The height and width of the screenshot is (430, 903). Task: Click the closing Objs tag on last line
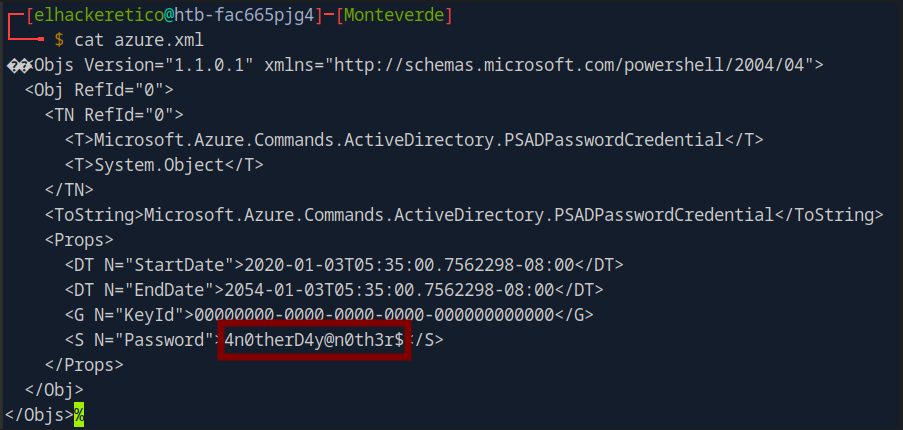pos(38,414)
